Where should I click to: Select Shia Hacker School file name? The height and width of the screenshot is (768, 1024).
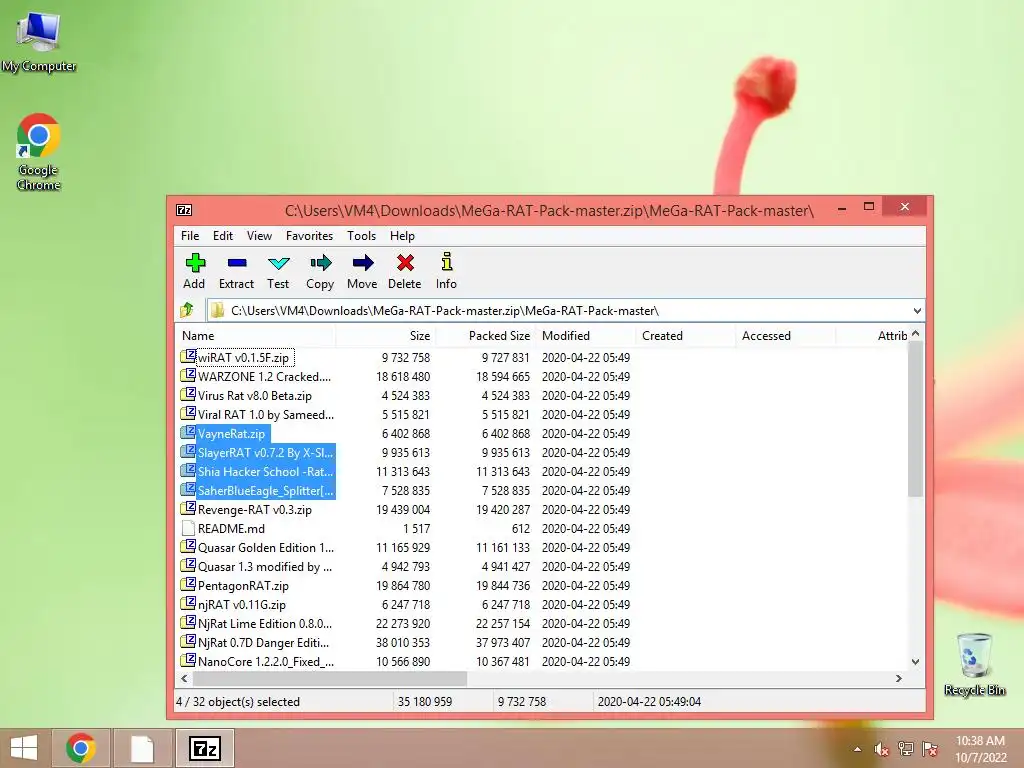pos(265,472)
